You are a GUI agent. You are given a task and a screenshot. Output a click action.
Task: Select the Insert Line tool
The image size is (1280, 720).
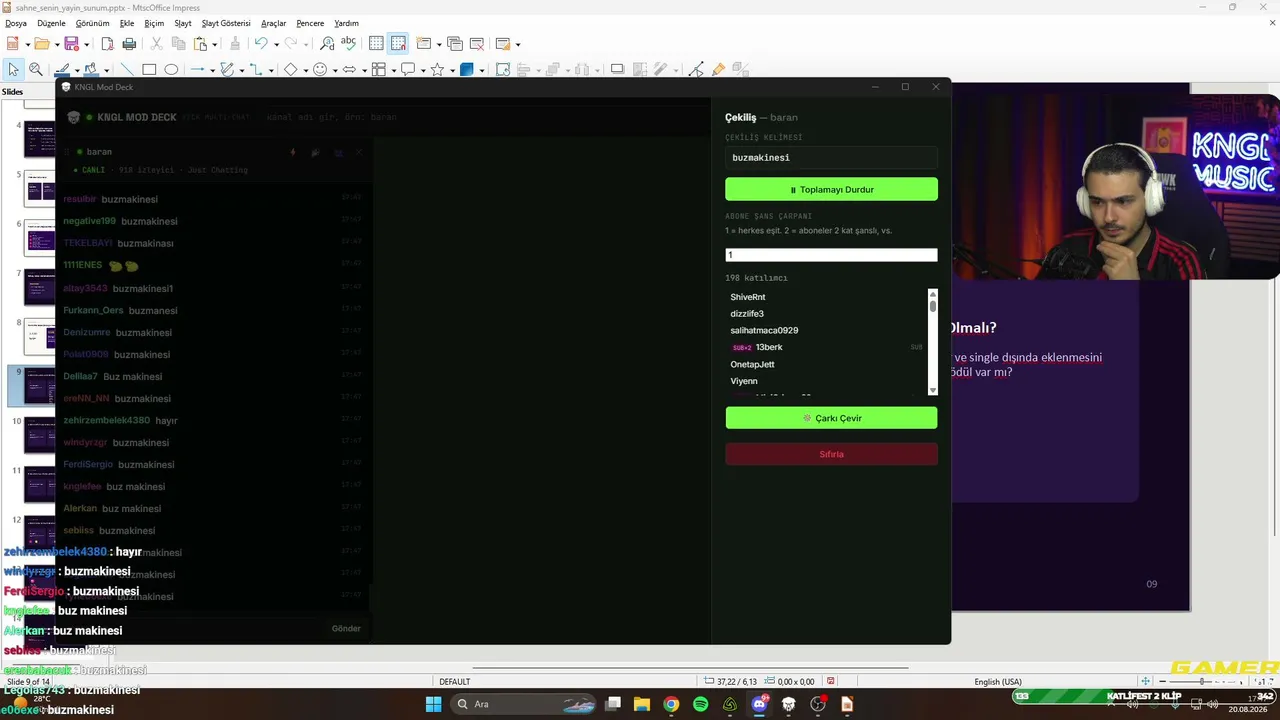[x=126, y=69]
